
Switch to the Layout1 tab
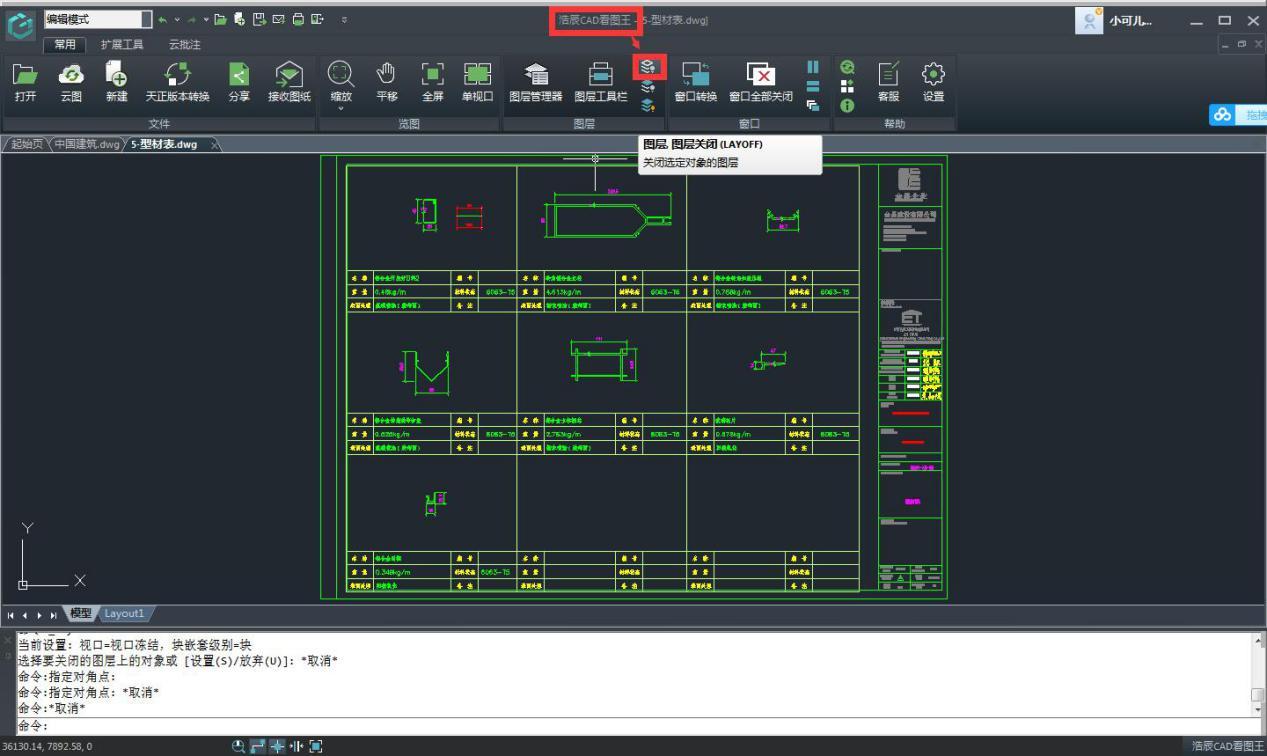pos(125,613)
